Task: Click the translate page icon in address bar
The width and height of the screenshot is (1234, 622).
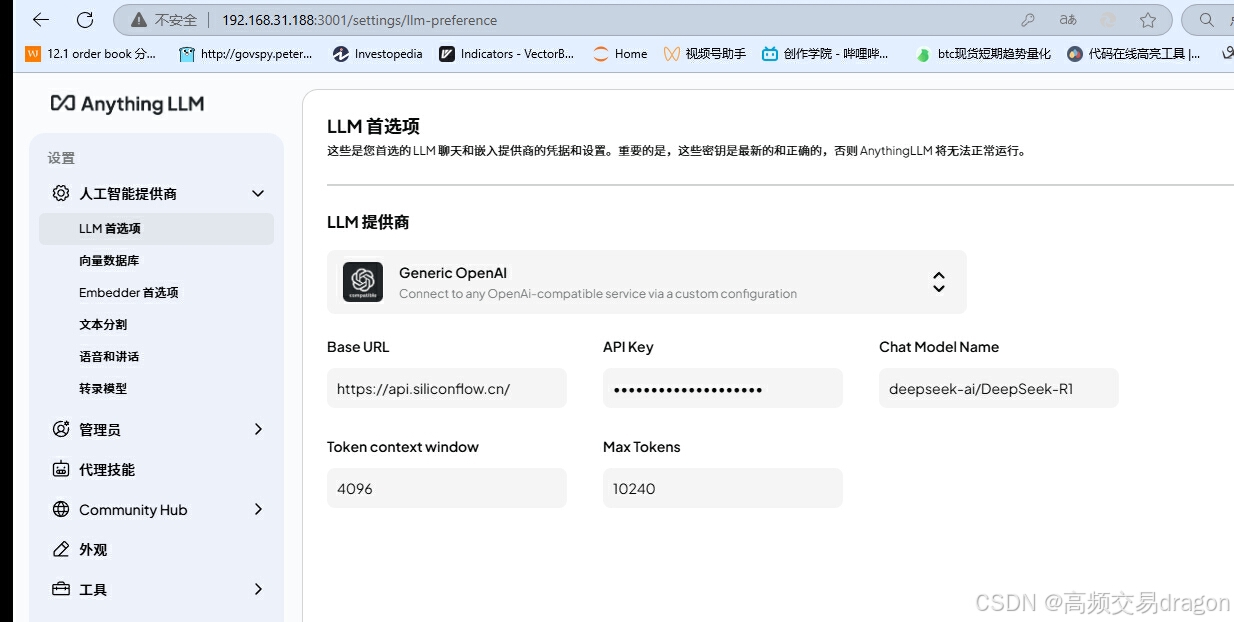Action: pyautogui.click(x=1068, y=20)
